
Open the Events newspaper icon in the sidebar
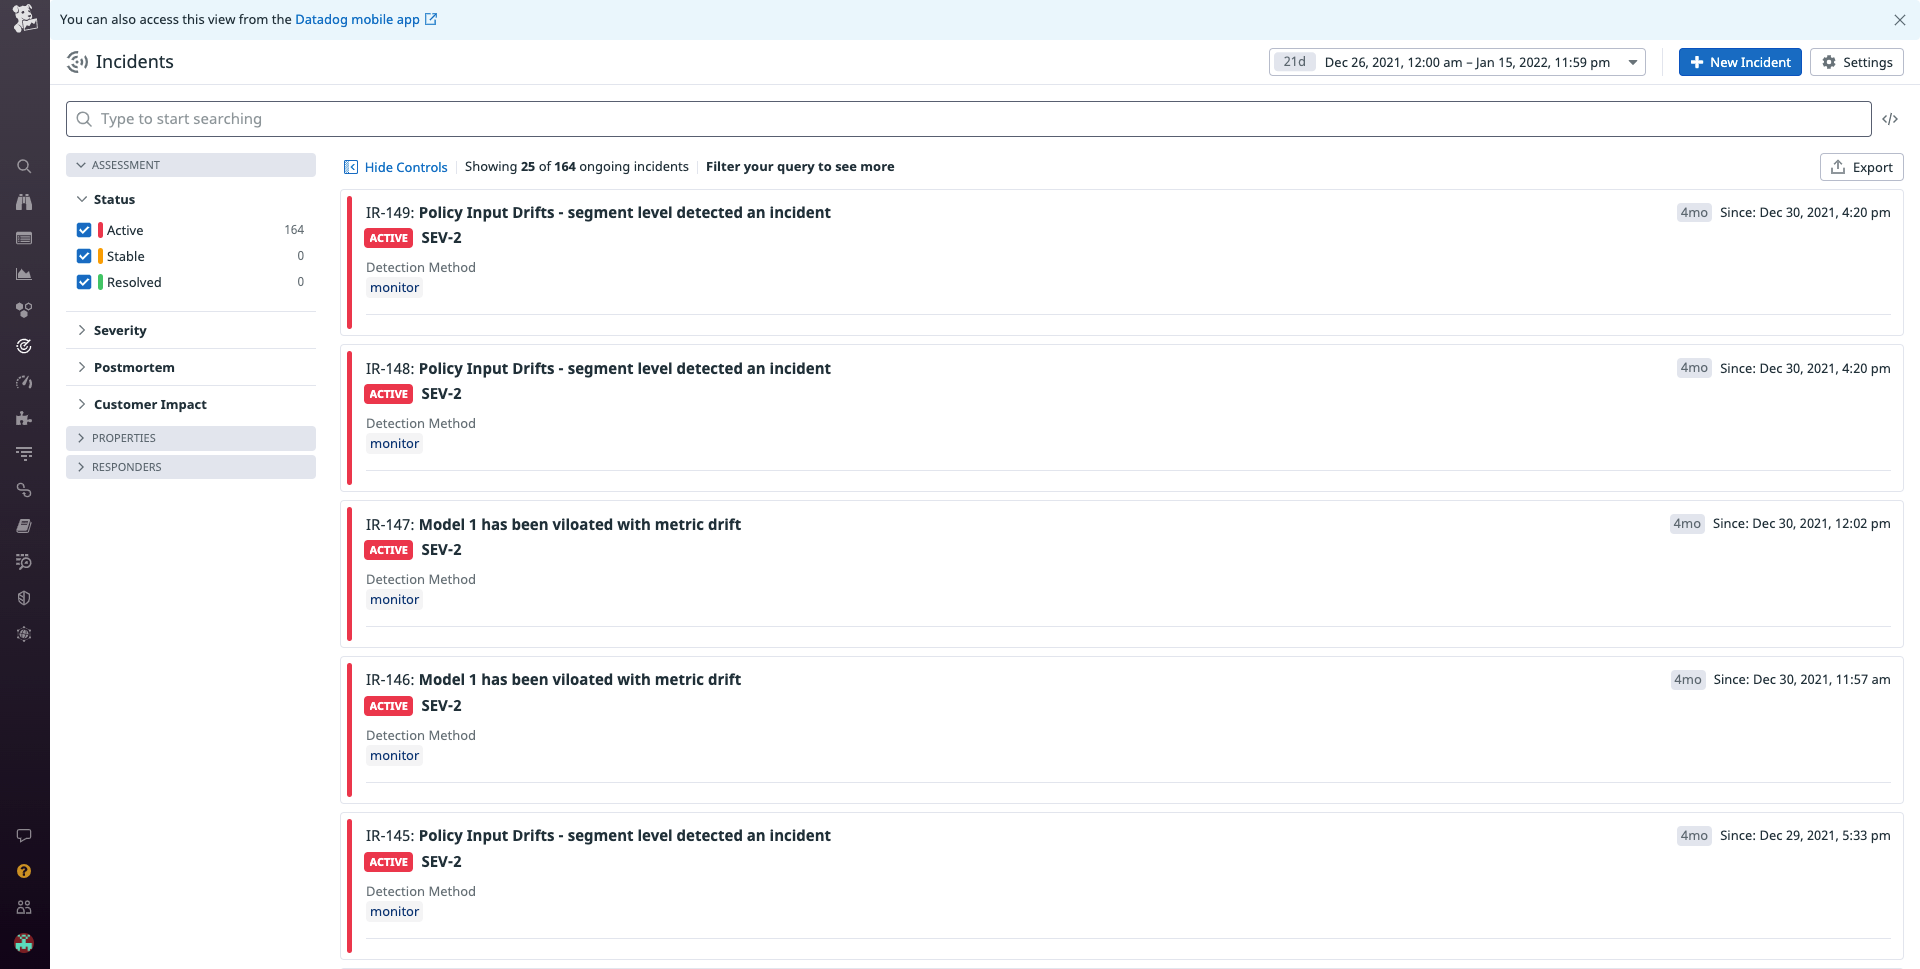pyautogui.click(x=24, y=238)
